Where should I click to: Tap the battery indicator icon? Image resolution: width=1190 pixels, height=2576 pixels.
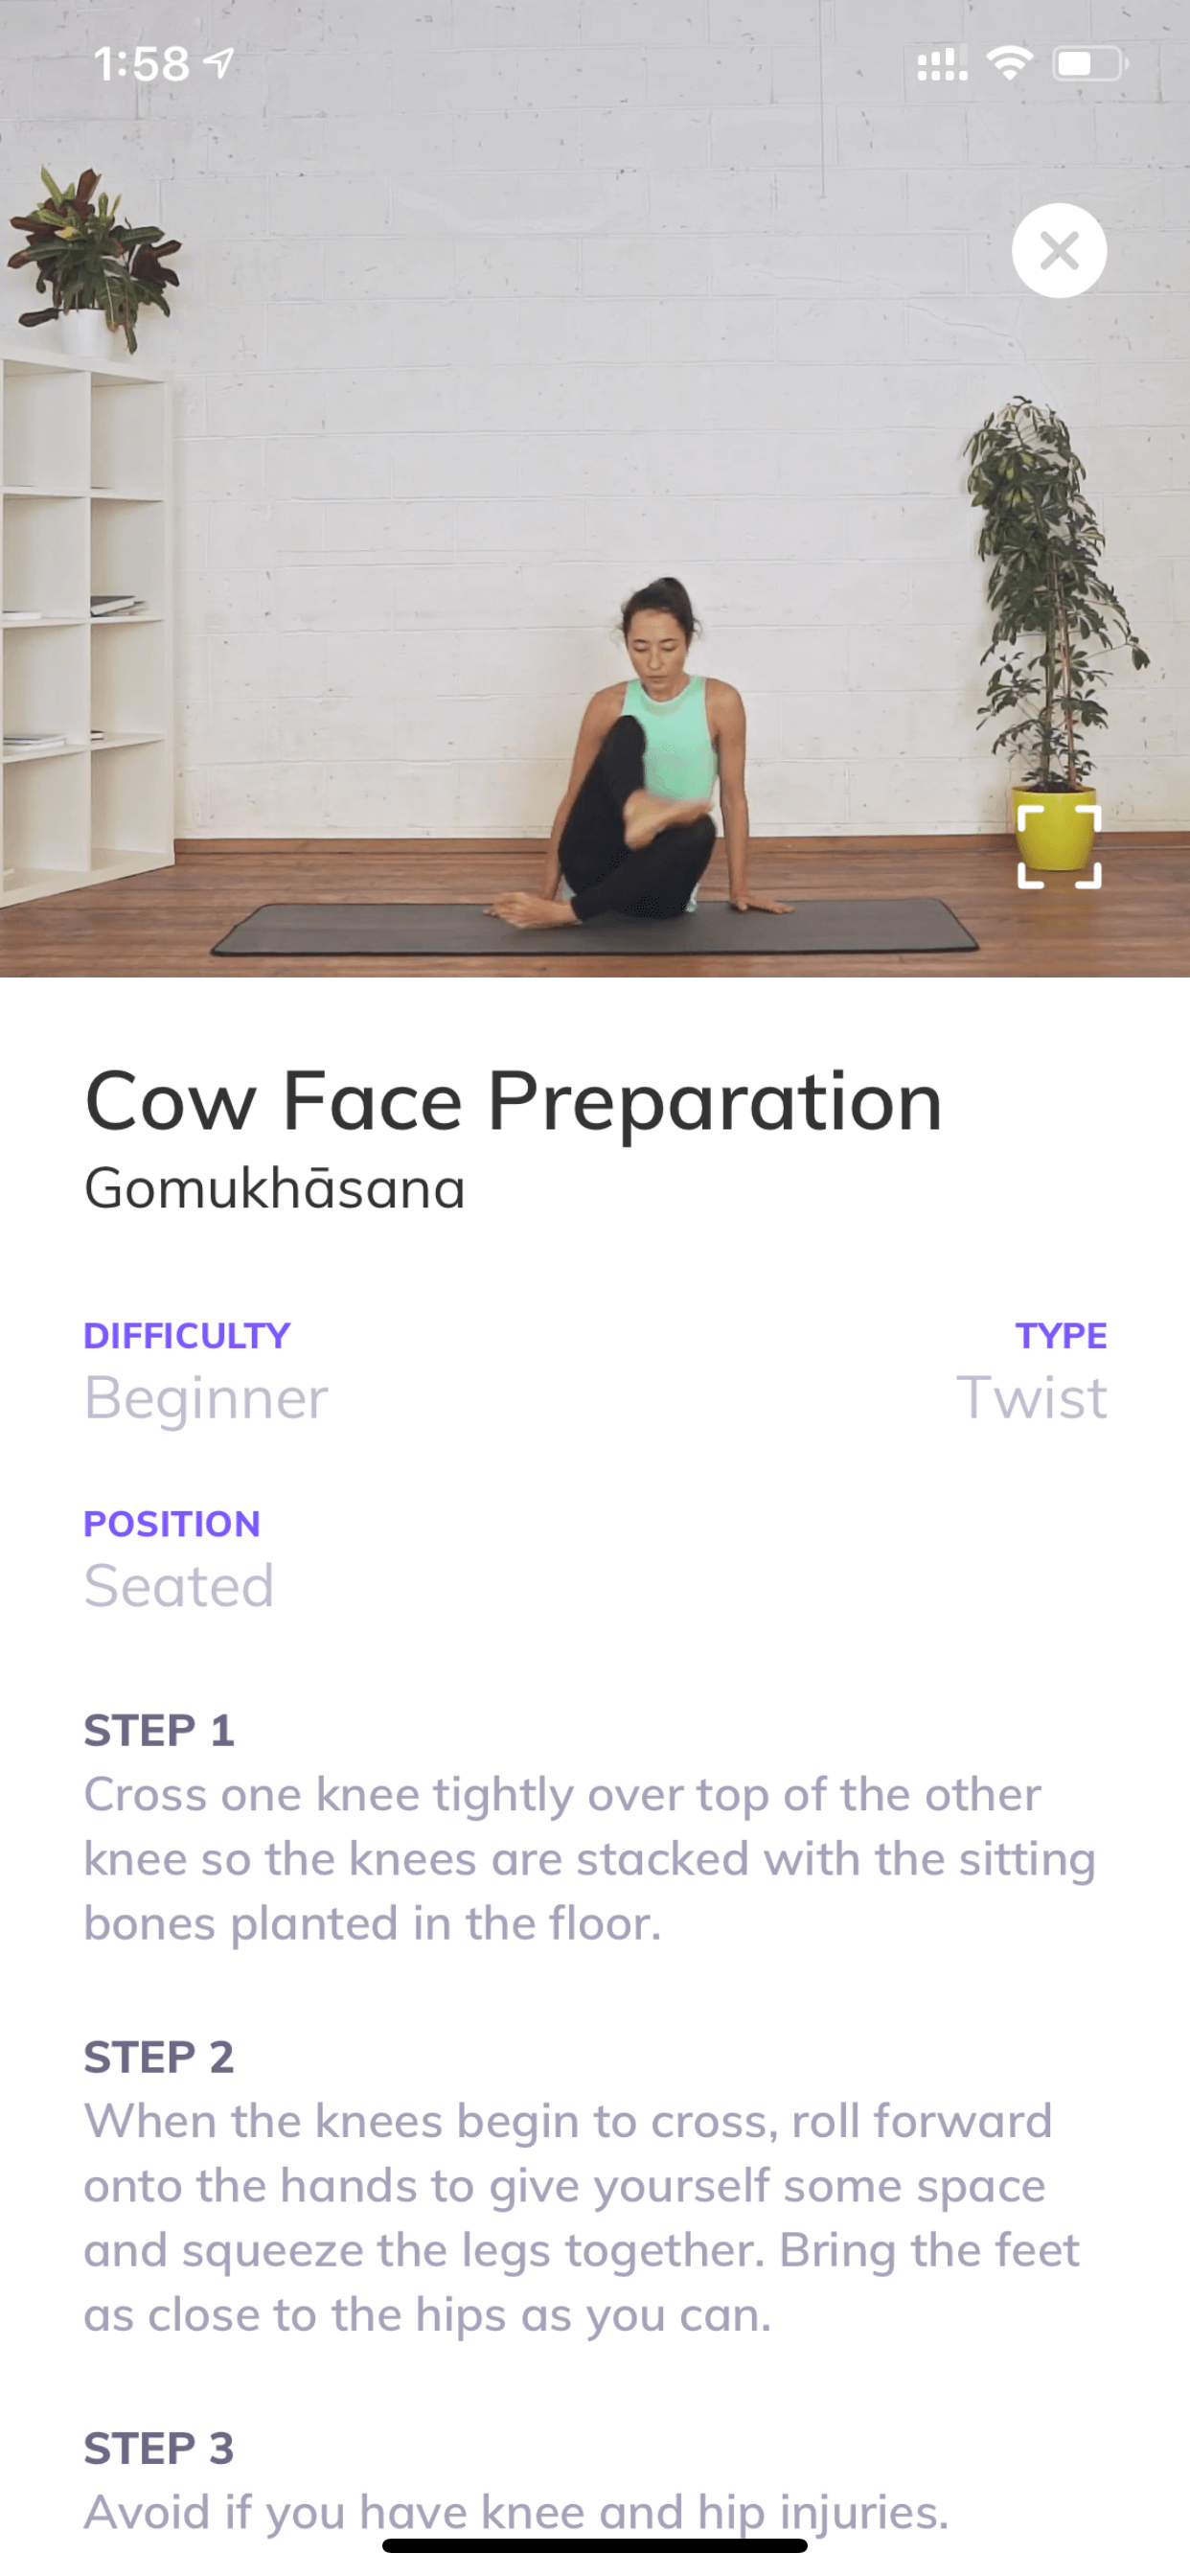[1090, 64]
